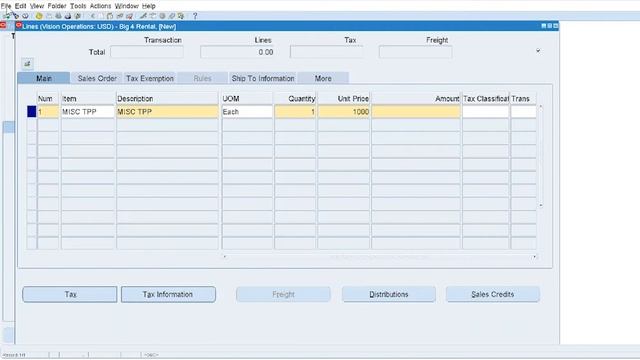Click the Item cell MISC TPP
Viewport: 640px width, 360px height.
coord(88,112)
